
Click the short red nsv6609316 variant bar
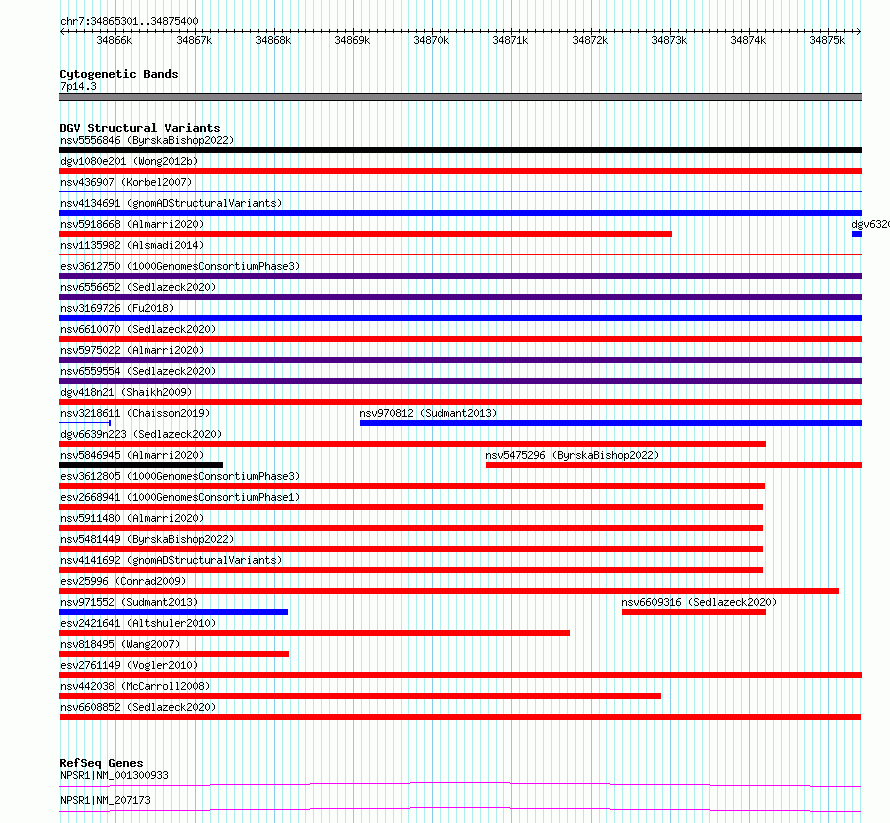(x=694, y=612)
